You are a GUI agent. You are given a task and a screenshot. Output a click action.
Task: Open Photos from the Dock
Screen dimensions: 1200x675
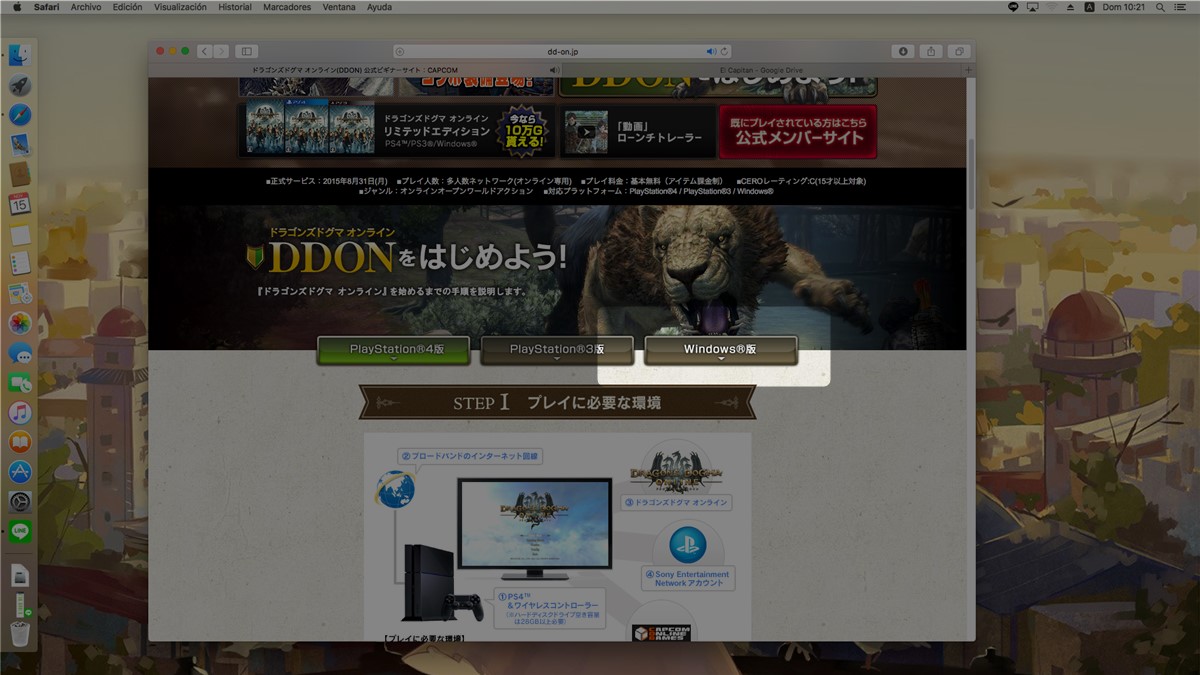[x=20, y=323]
